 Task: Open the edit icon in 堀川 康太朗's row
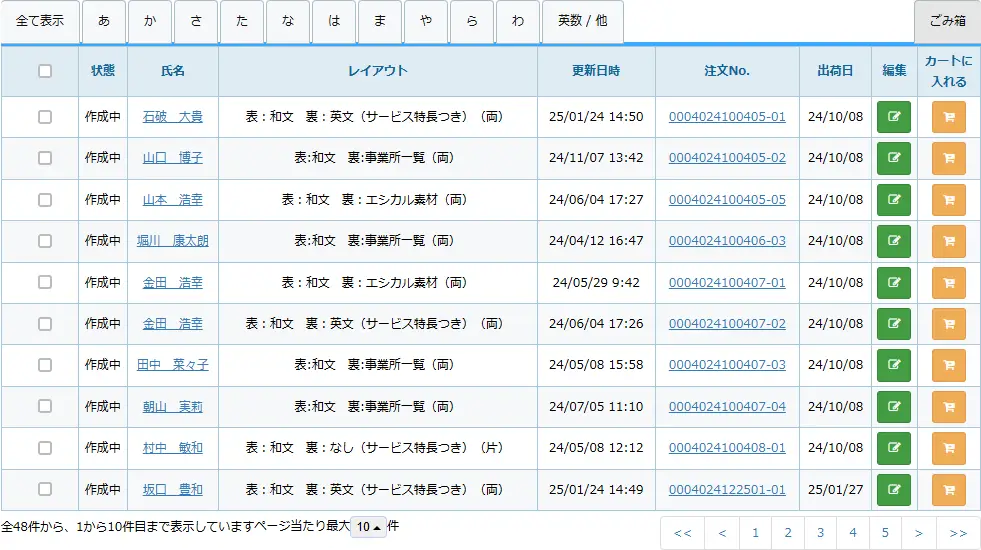click(893, 241)
